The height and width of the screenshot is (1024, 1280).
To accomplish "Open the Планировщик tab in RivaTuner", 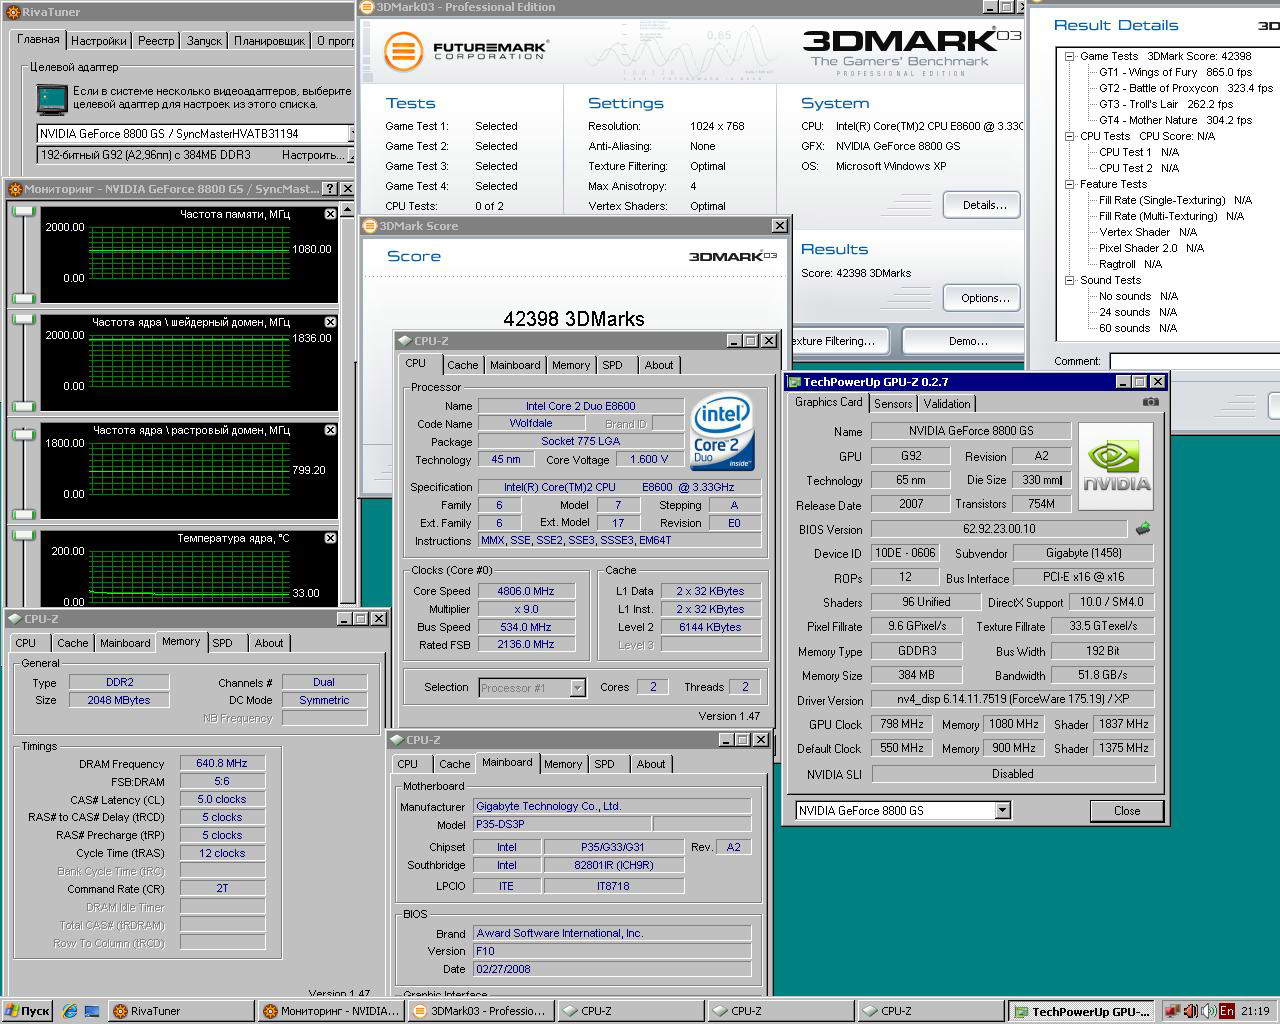I will (269, 41).
